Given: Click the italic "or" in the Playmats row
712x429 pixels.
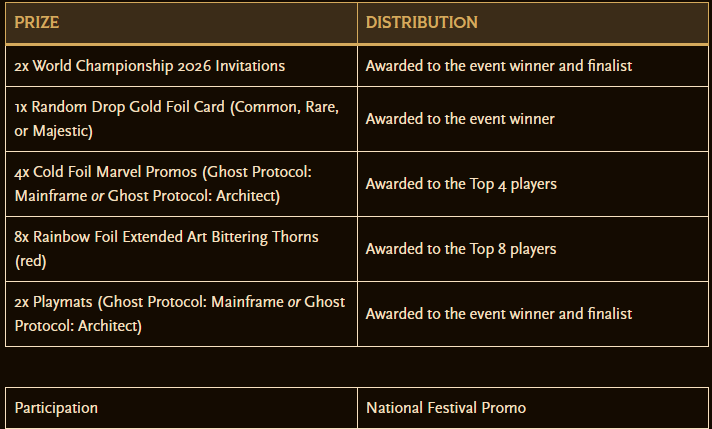Looking at the screenshot, I should click(295, 301).
